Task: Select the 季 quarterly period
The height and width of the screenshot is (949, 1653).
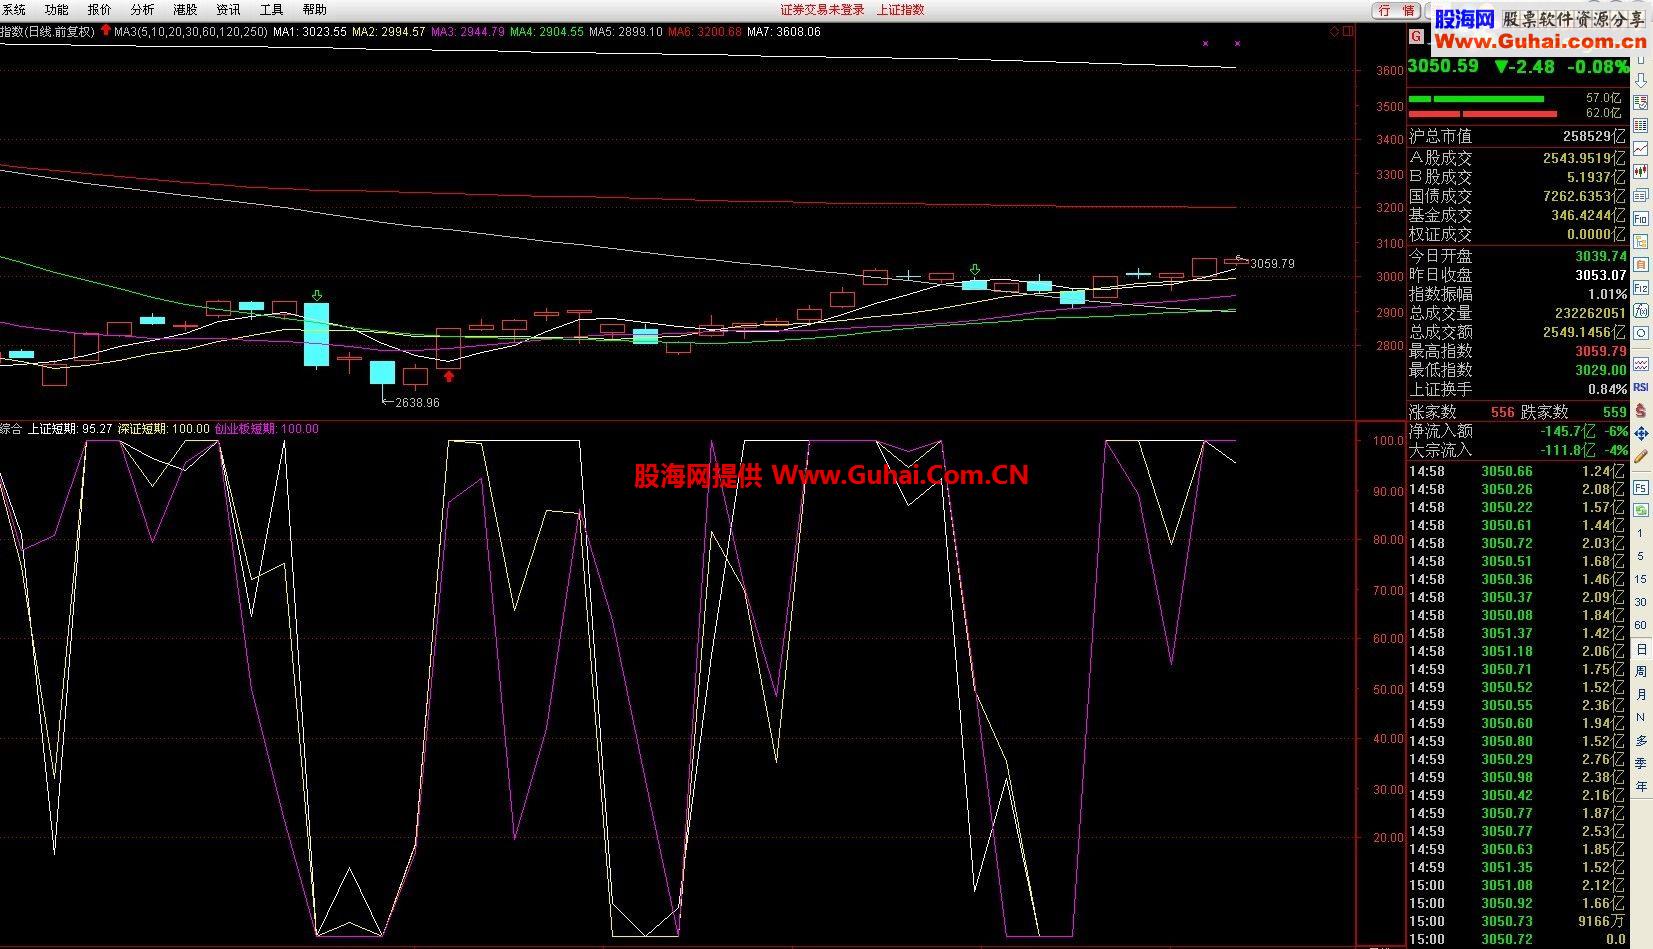Action: pos(1641,763)
